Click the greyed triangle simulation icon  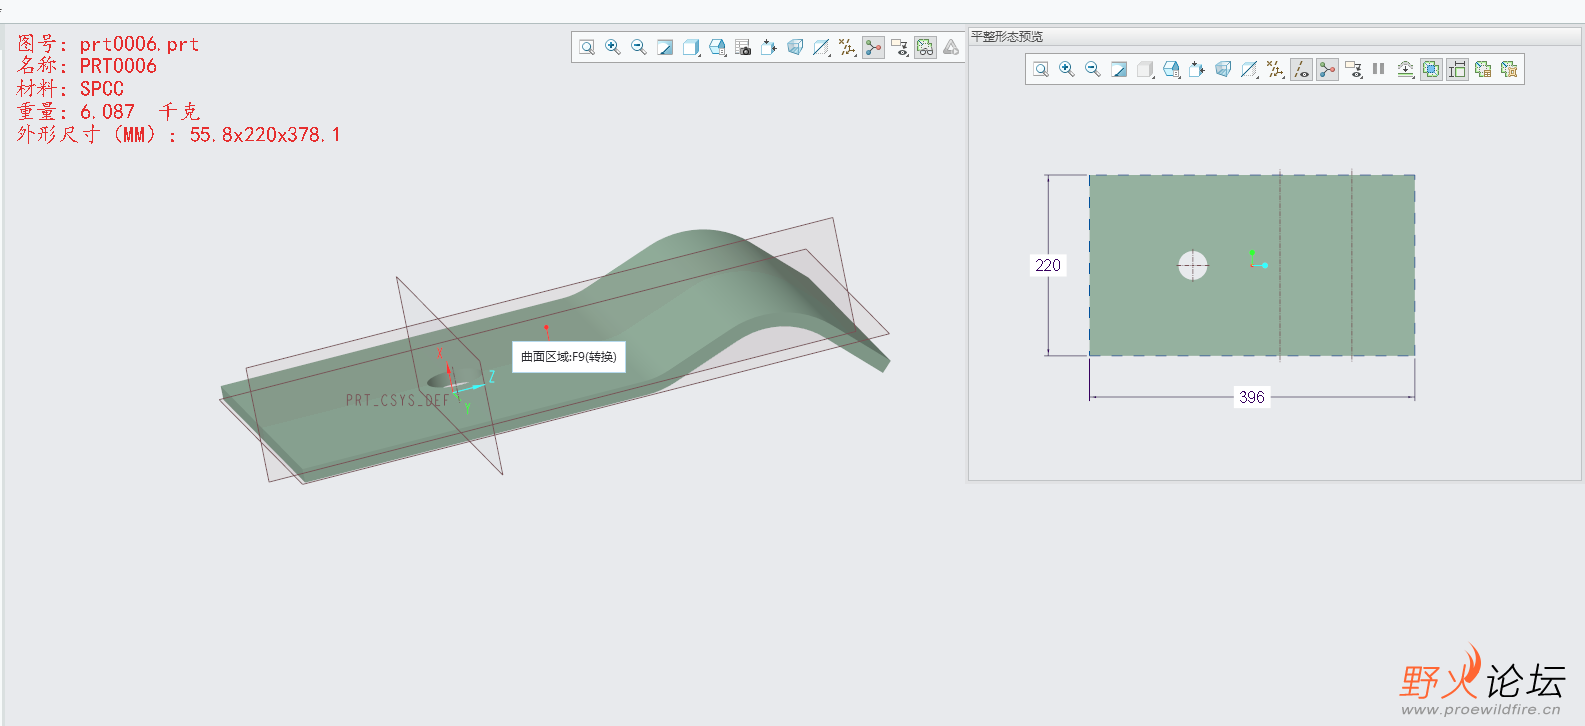(951, 47)
